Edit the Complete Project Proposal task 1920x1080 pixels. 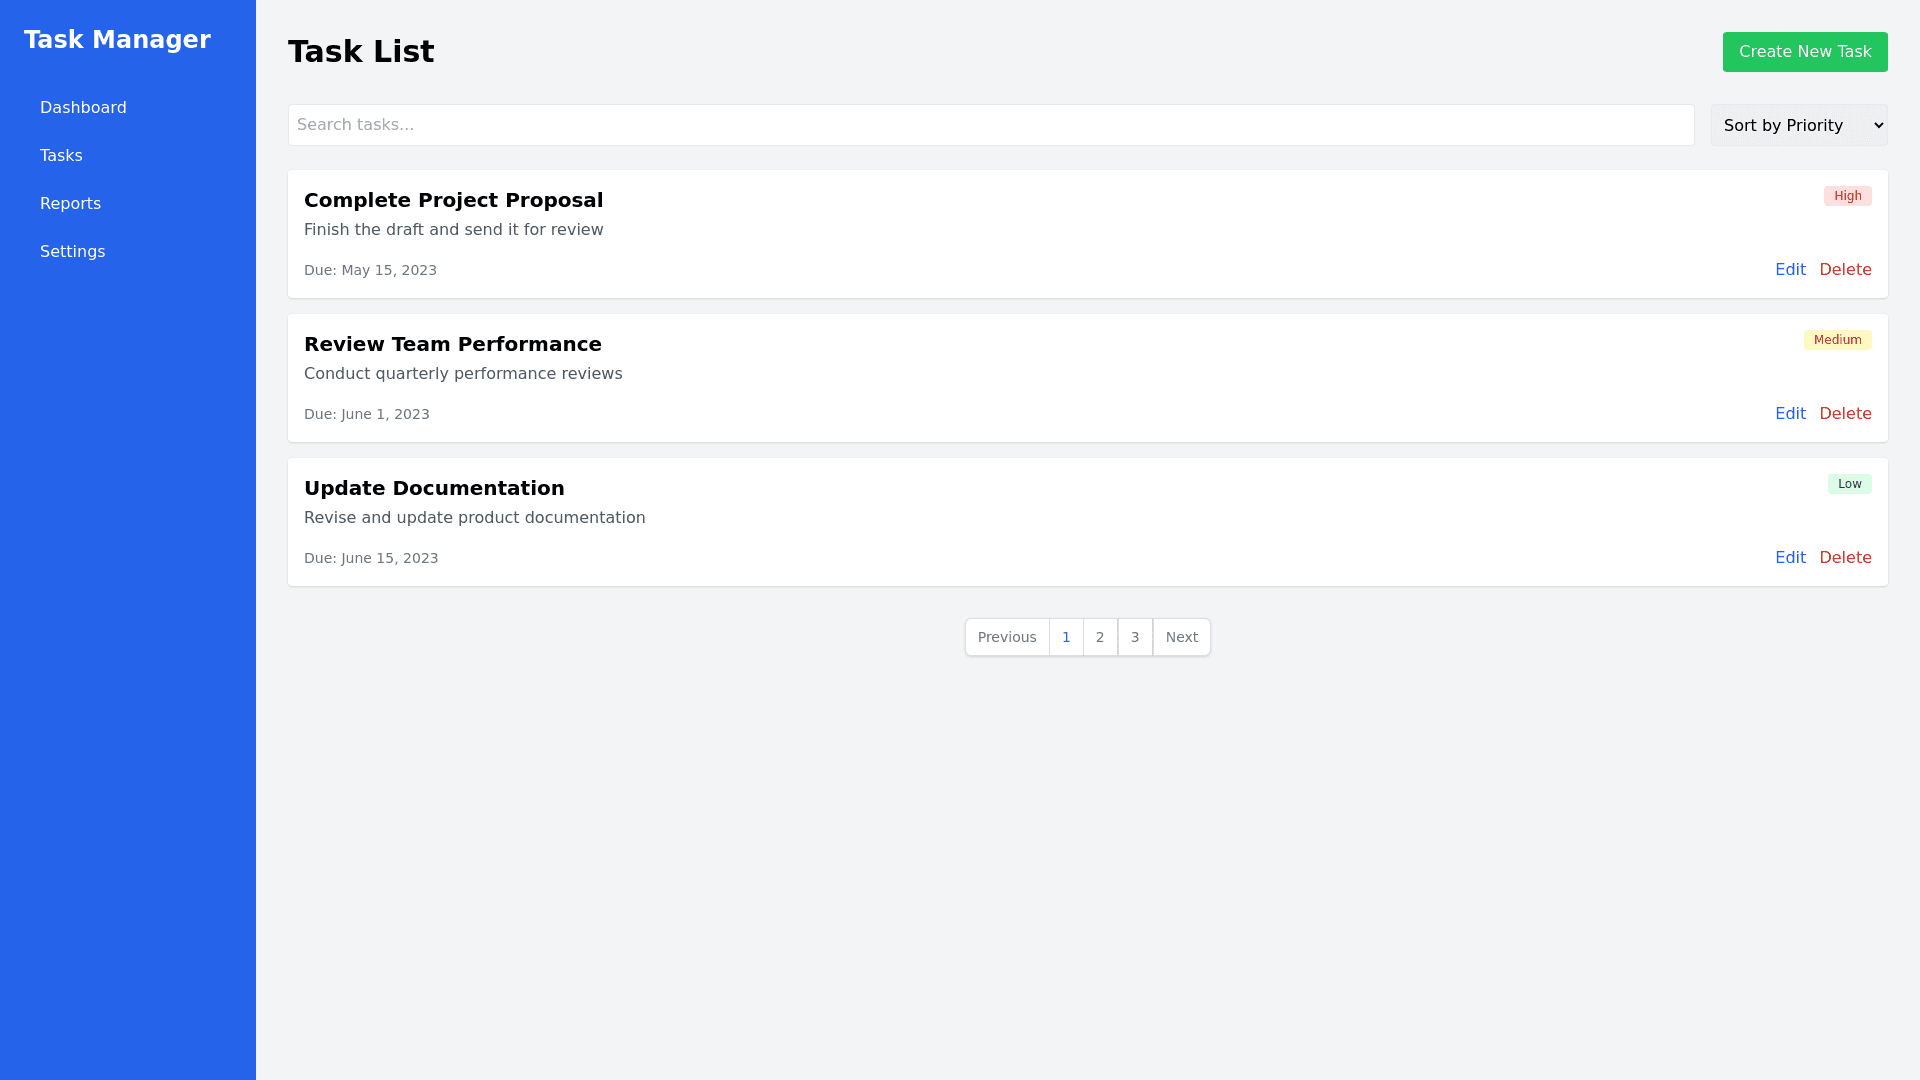coord(1790,270)
